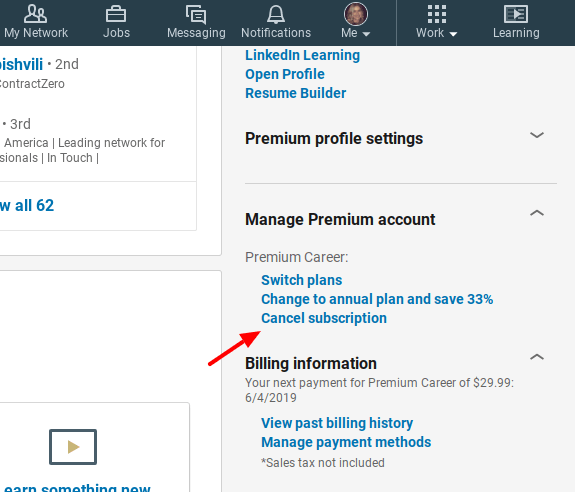575x492 pixels.
Task: Open the Work apps grid icon
Action: [x=437, y=14]
